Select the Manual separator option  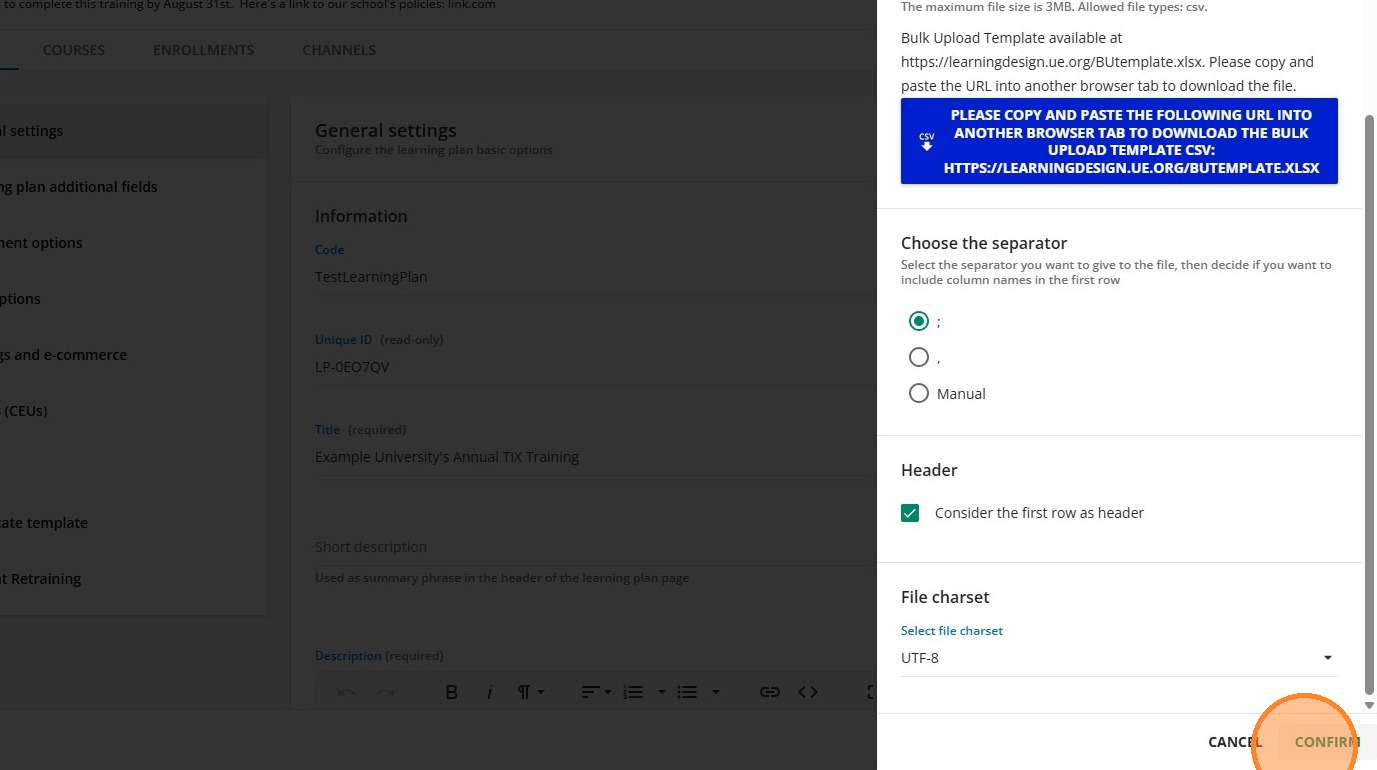[x=919, y=393]
